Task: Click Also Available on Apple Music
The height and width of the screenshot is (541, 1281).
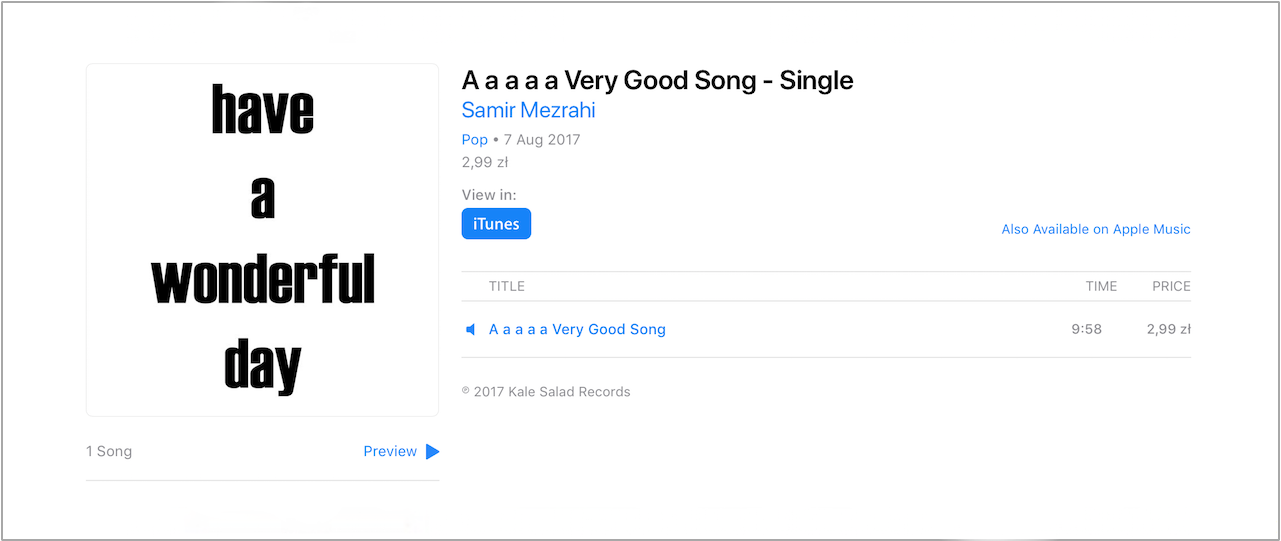Action: point(1096,229)
